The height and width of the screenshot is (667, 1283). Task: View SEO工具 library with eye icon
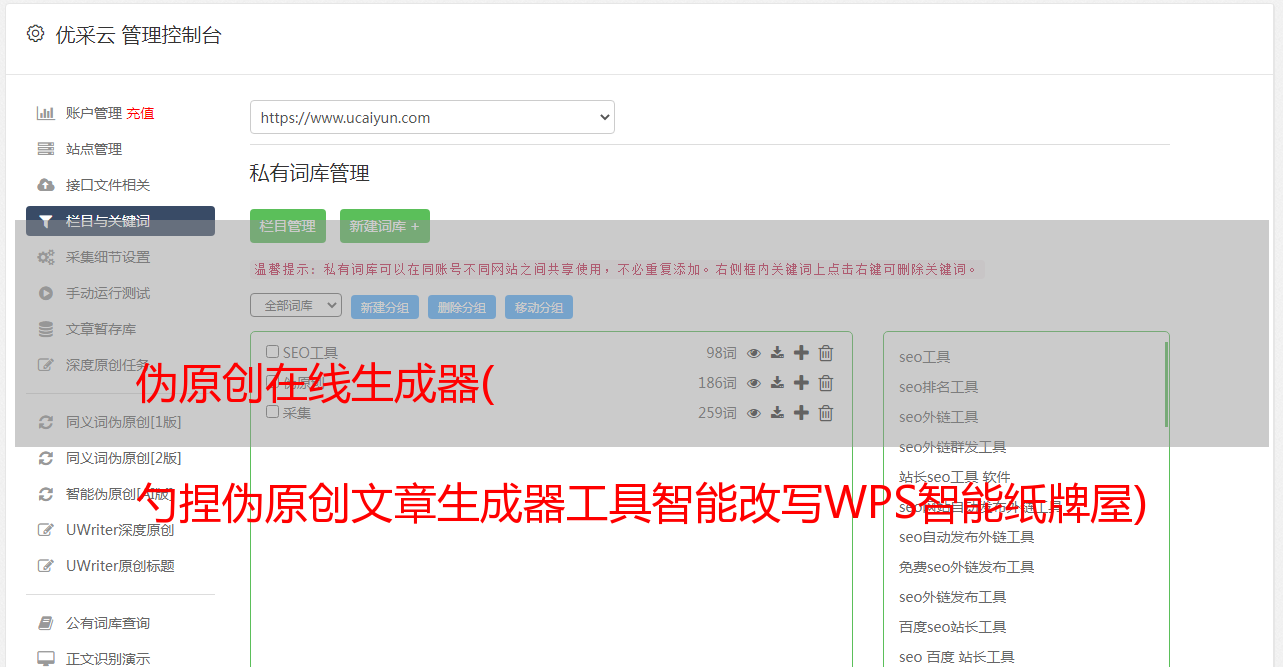754,353
